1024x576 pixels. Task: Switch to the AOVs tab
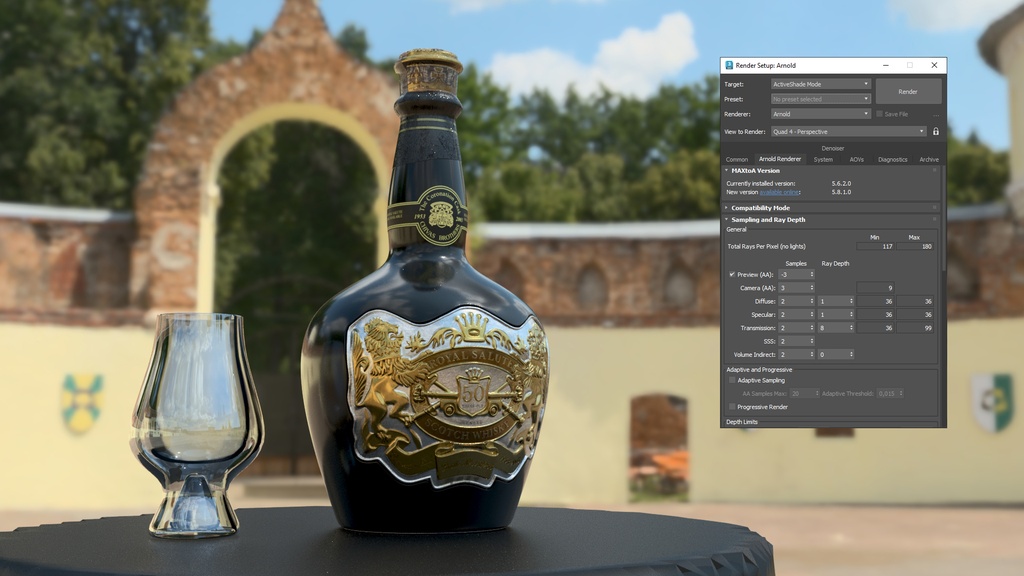857,159
